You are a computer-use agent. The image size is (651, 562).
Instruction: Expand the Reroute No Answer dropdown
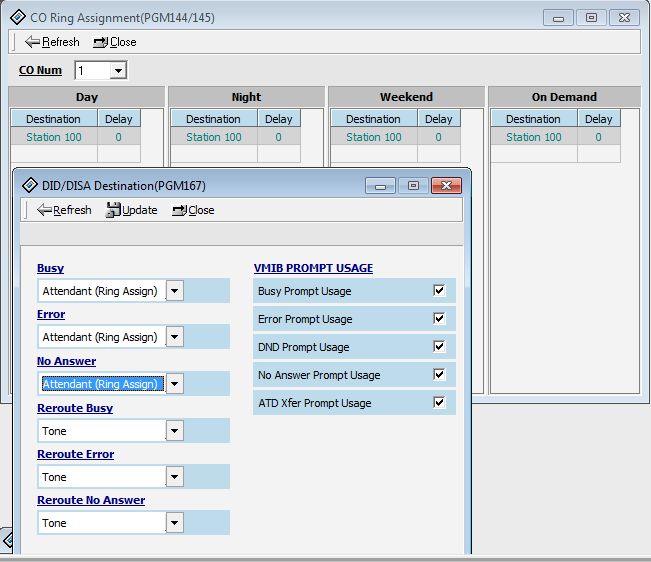pos(174,523)
